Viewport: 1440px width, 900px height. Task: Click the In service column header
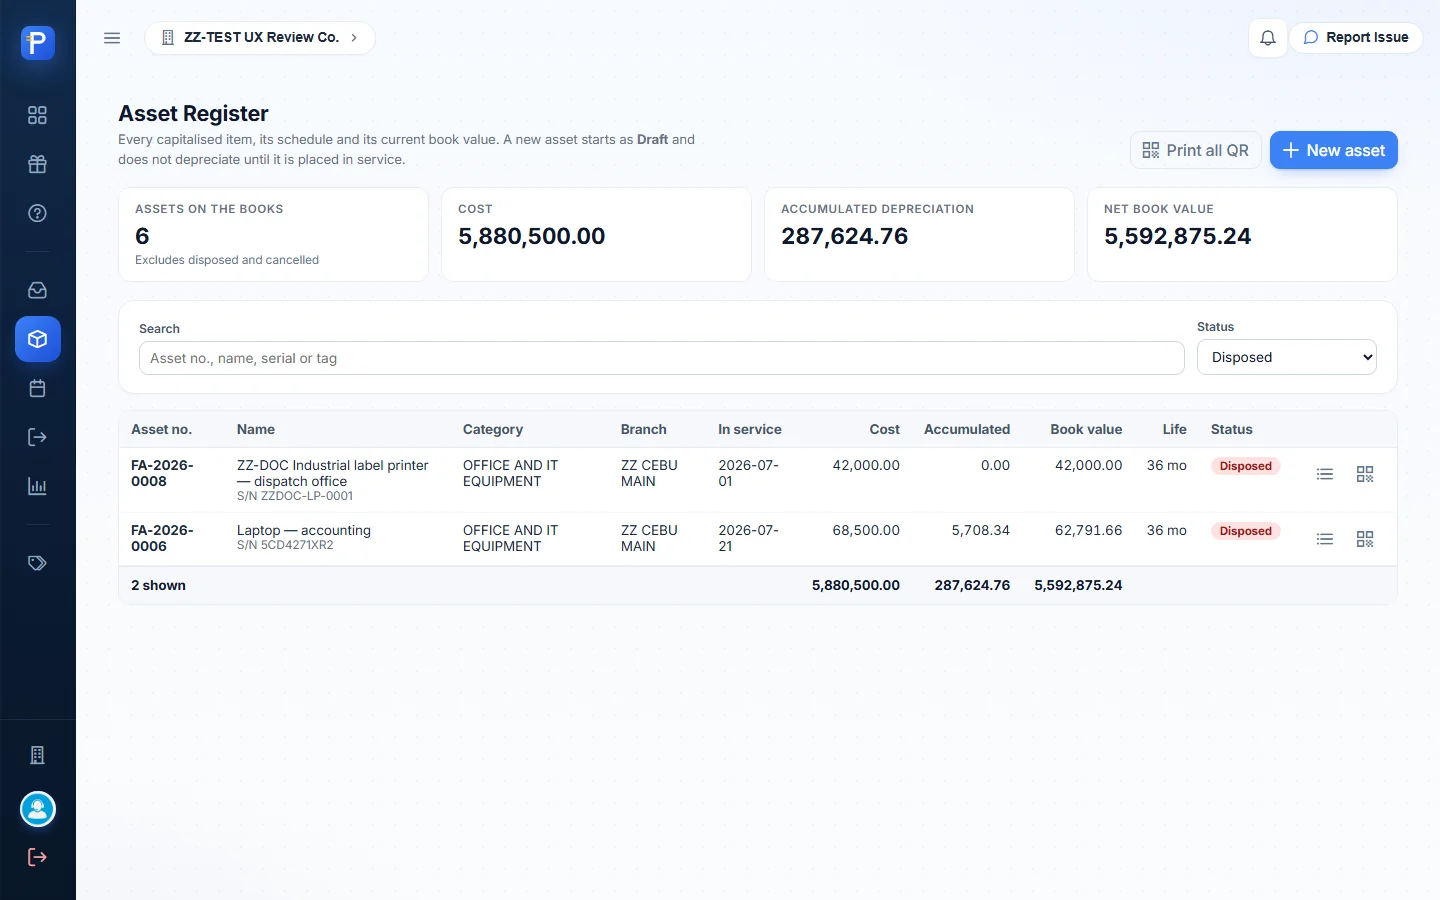click(750, 429)
